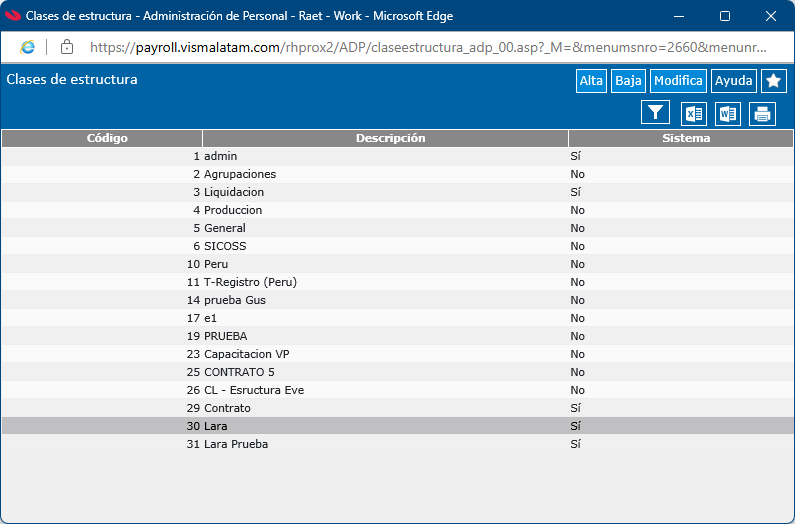Export the list to Word

[x=728, y=114]
